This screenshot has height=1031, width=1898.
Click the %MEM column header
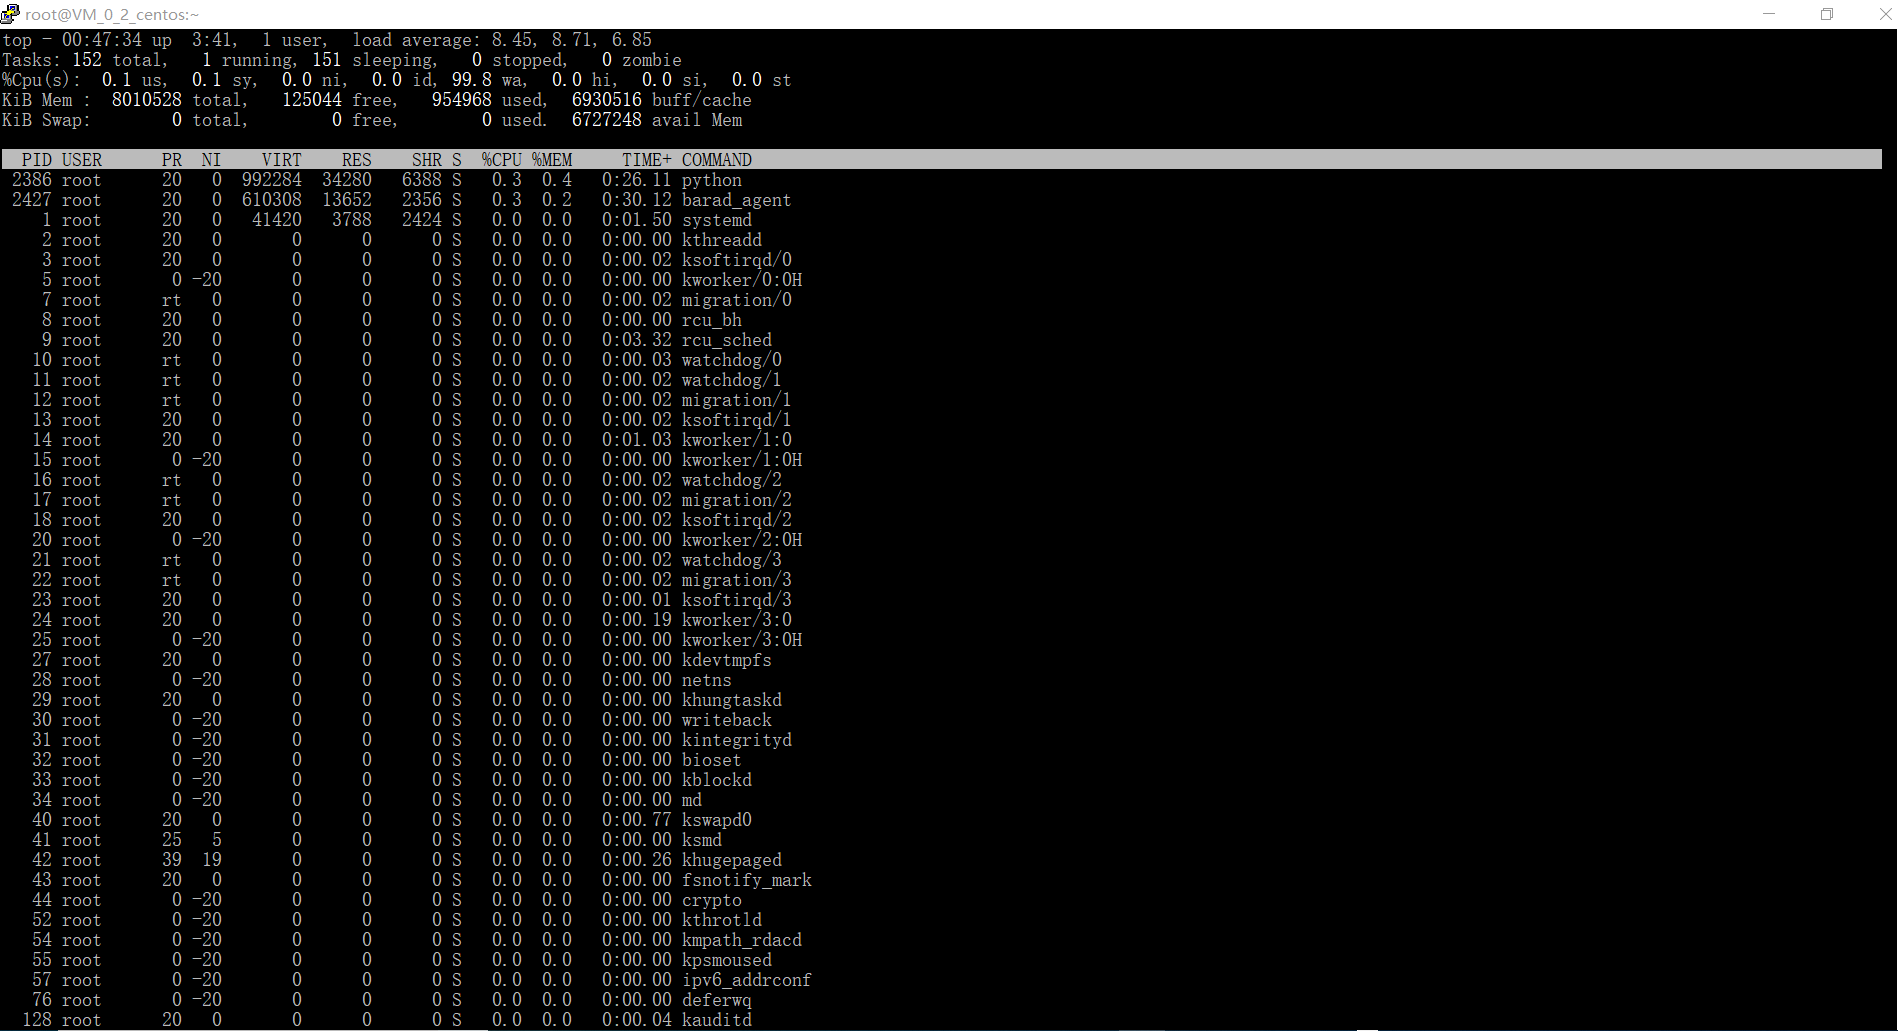tap(552, 160)
